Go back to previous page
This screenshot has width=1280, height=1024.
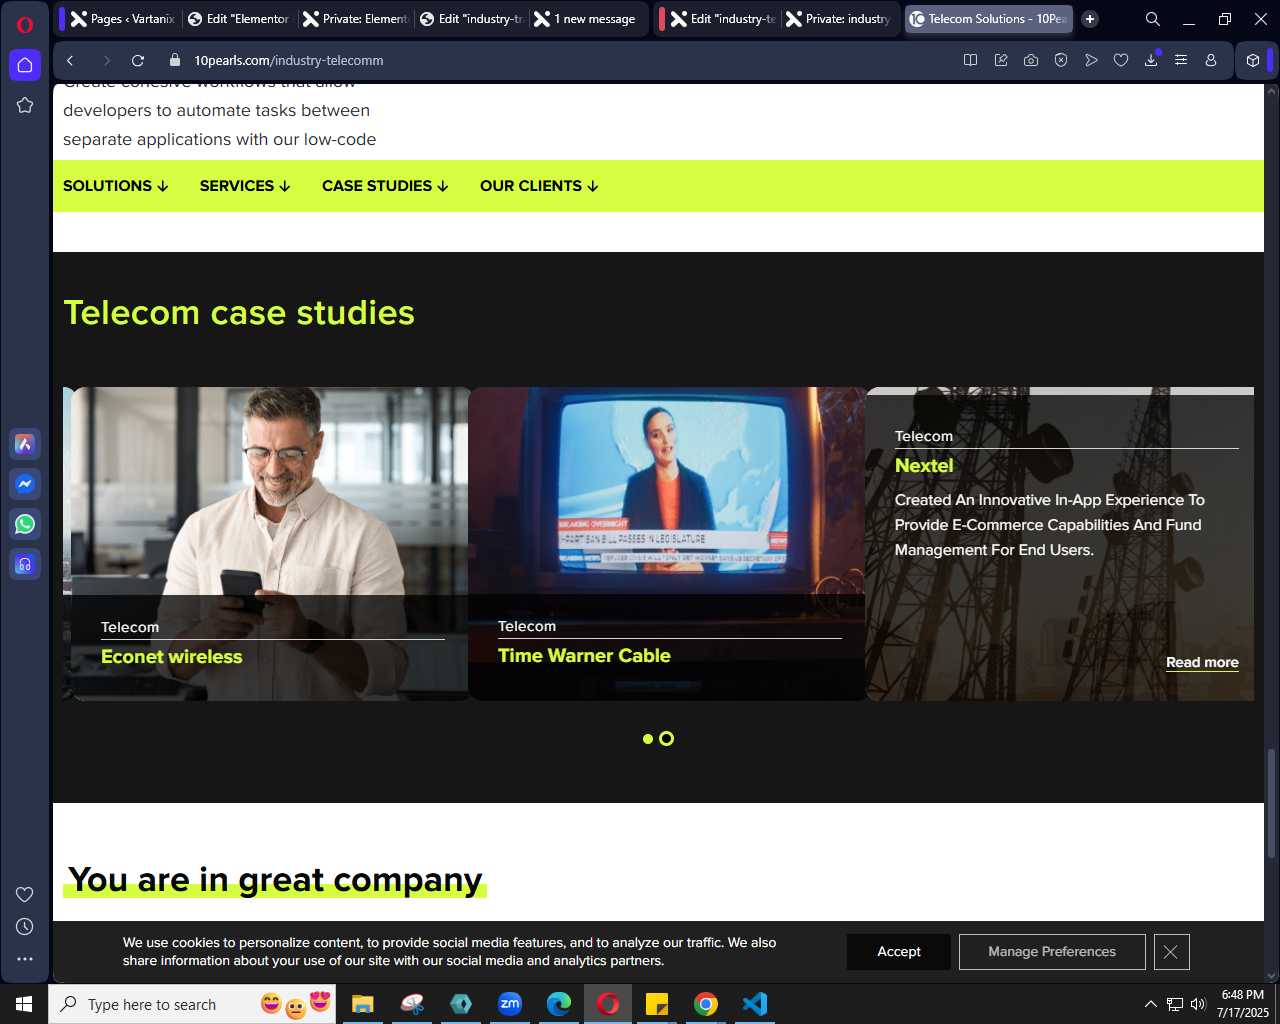[x=70, y=60]
